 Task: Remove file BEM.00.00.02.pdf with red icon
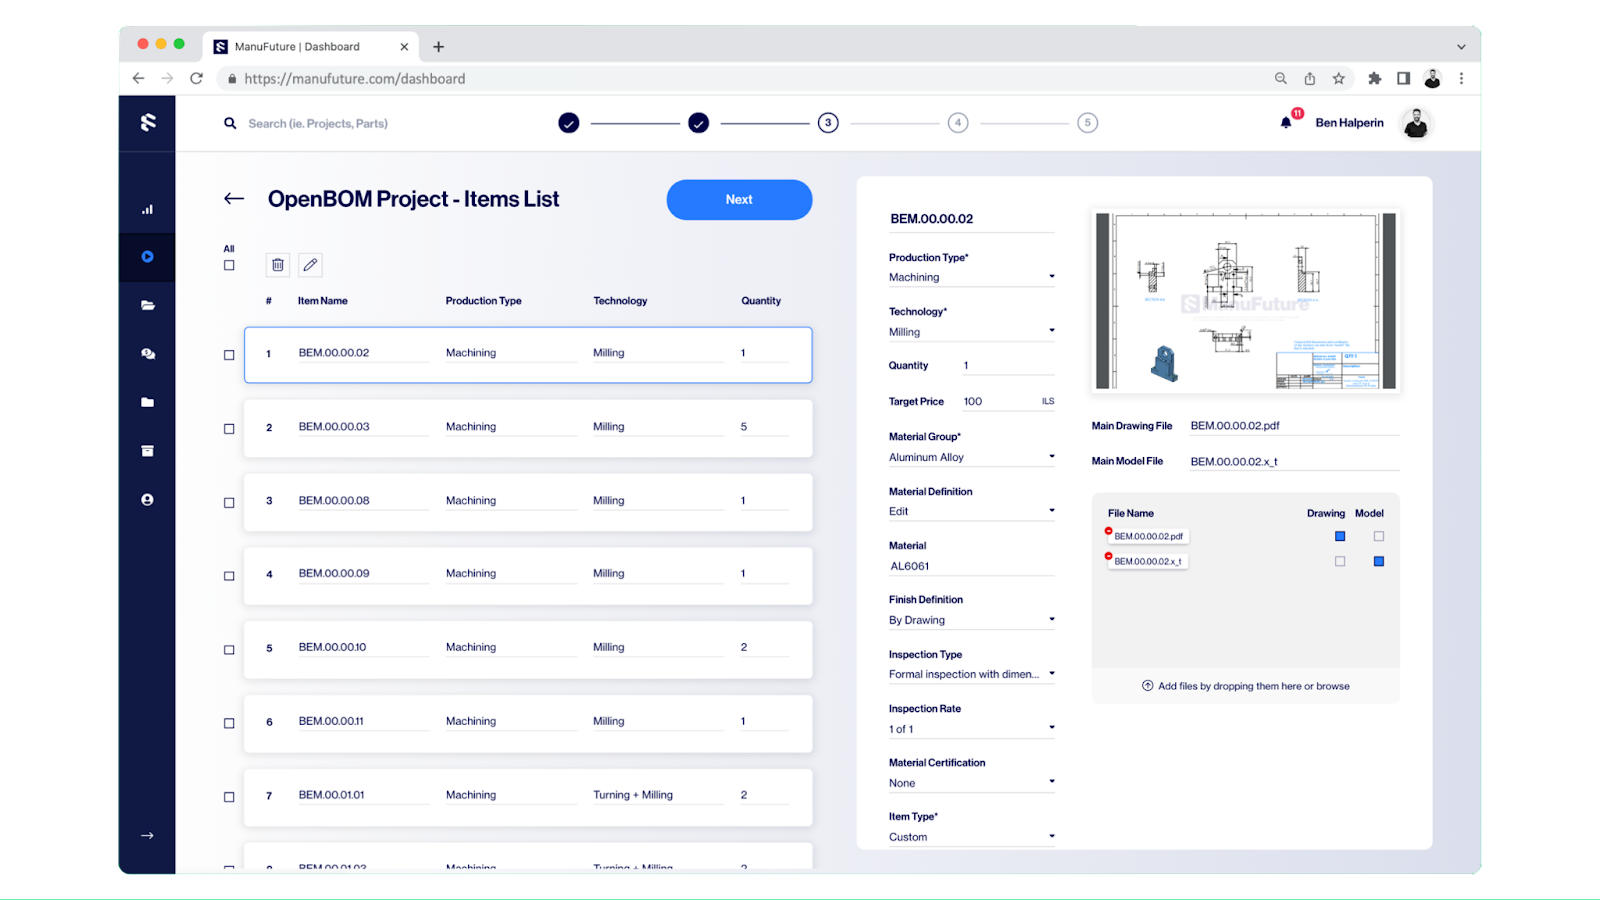(1108, 531)
